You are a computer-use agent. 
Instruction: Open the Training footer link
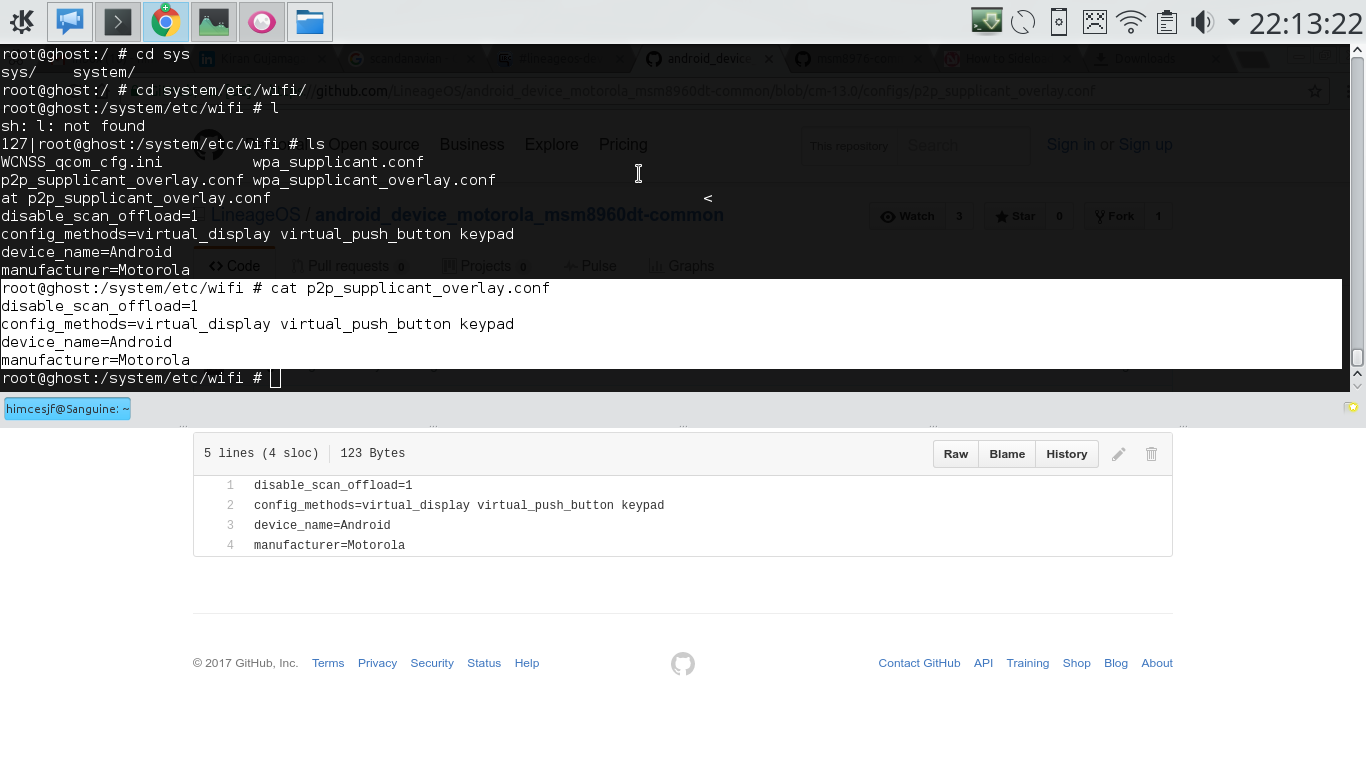point(1028,663)
